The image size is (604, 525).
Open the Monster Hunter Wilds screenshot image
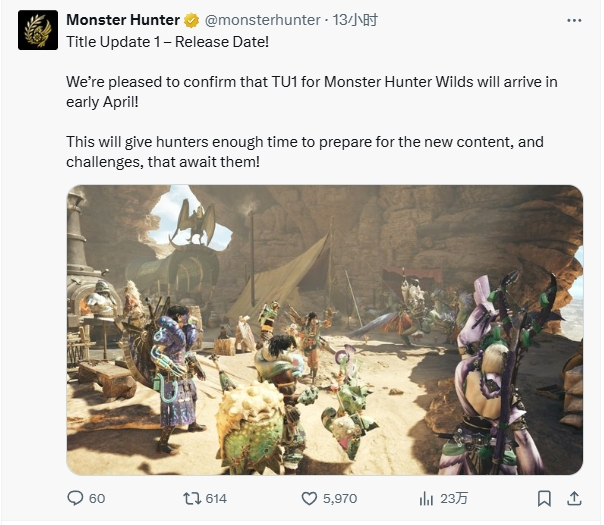pyautogui.click(x=325, y=330)
